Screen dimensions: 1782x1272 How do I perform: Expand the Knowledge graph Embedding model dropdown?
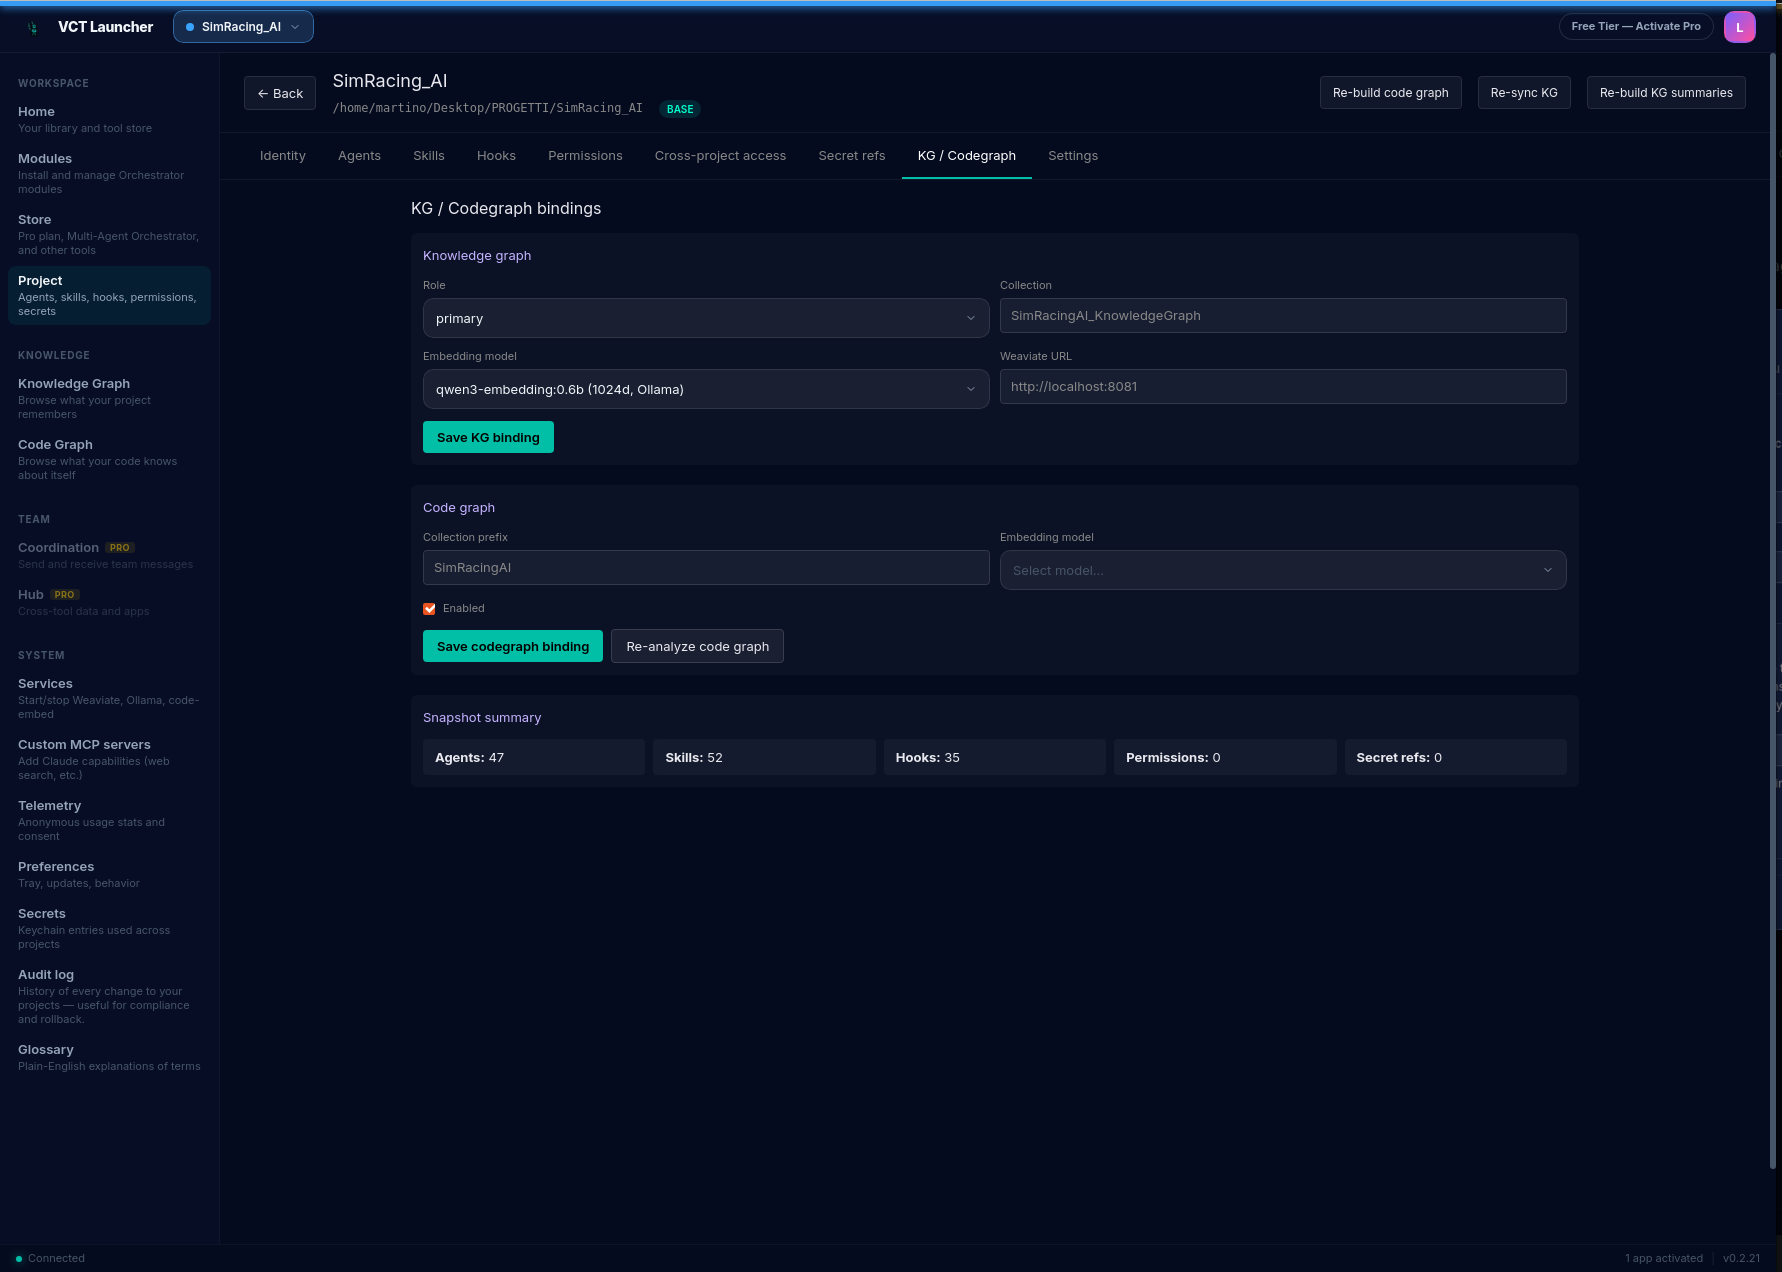click(x=706, y=389)
